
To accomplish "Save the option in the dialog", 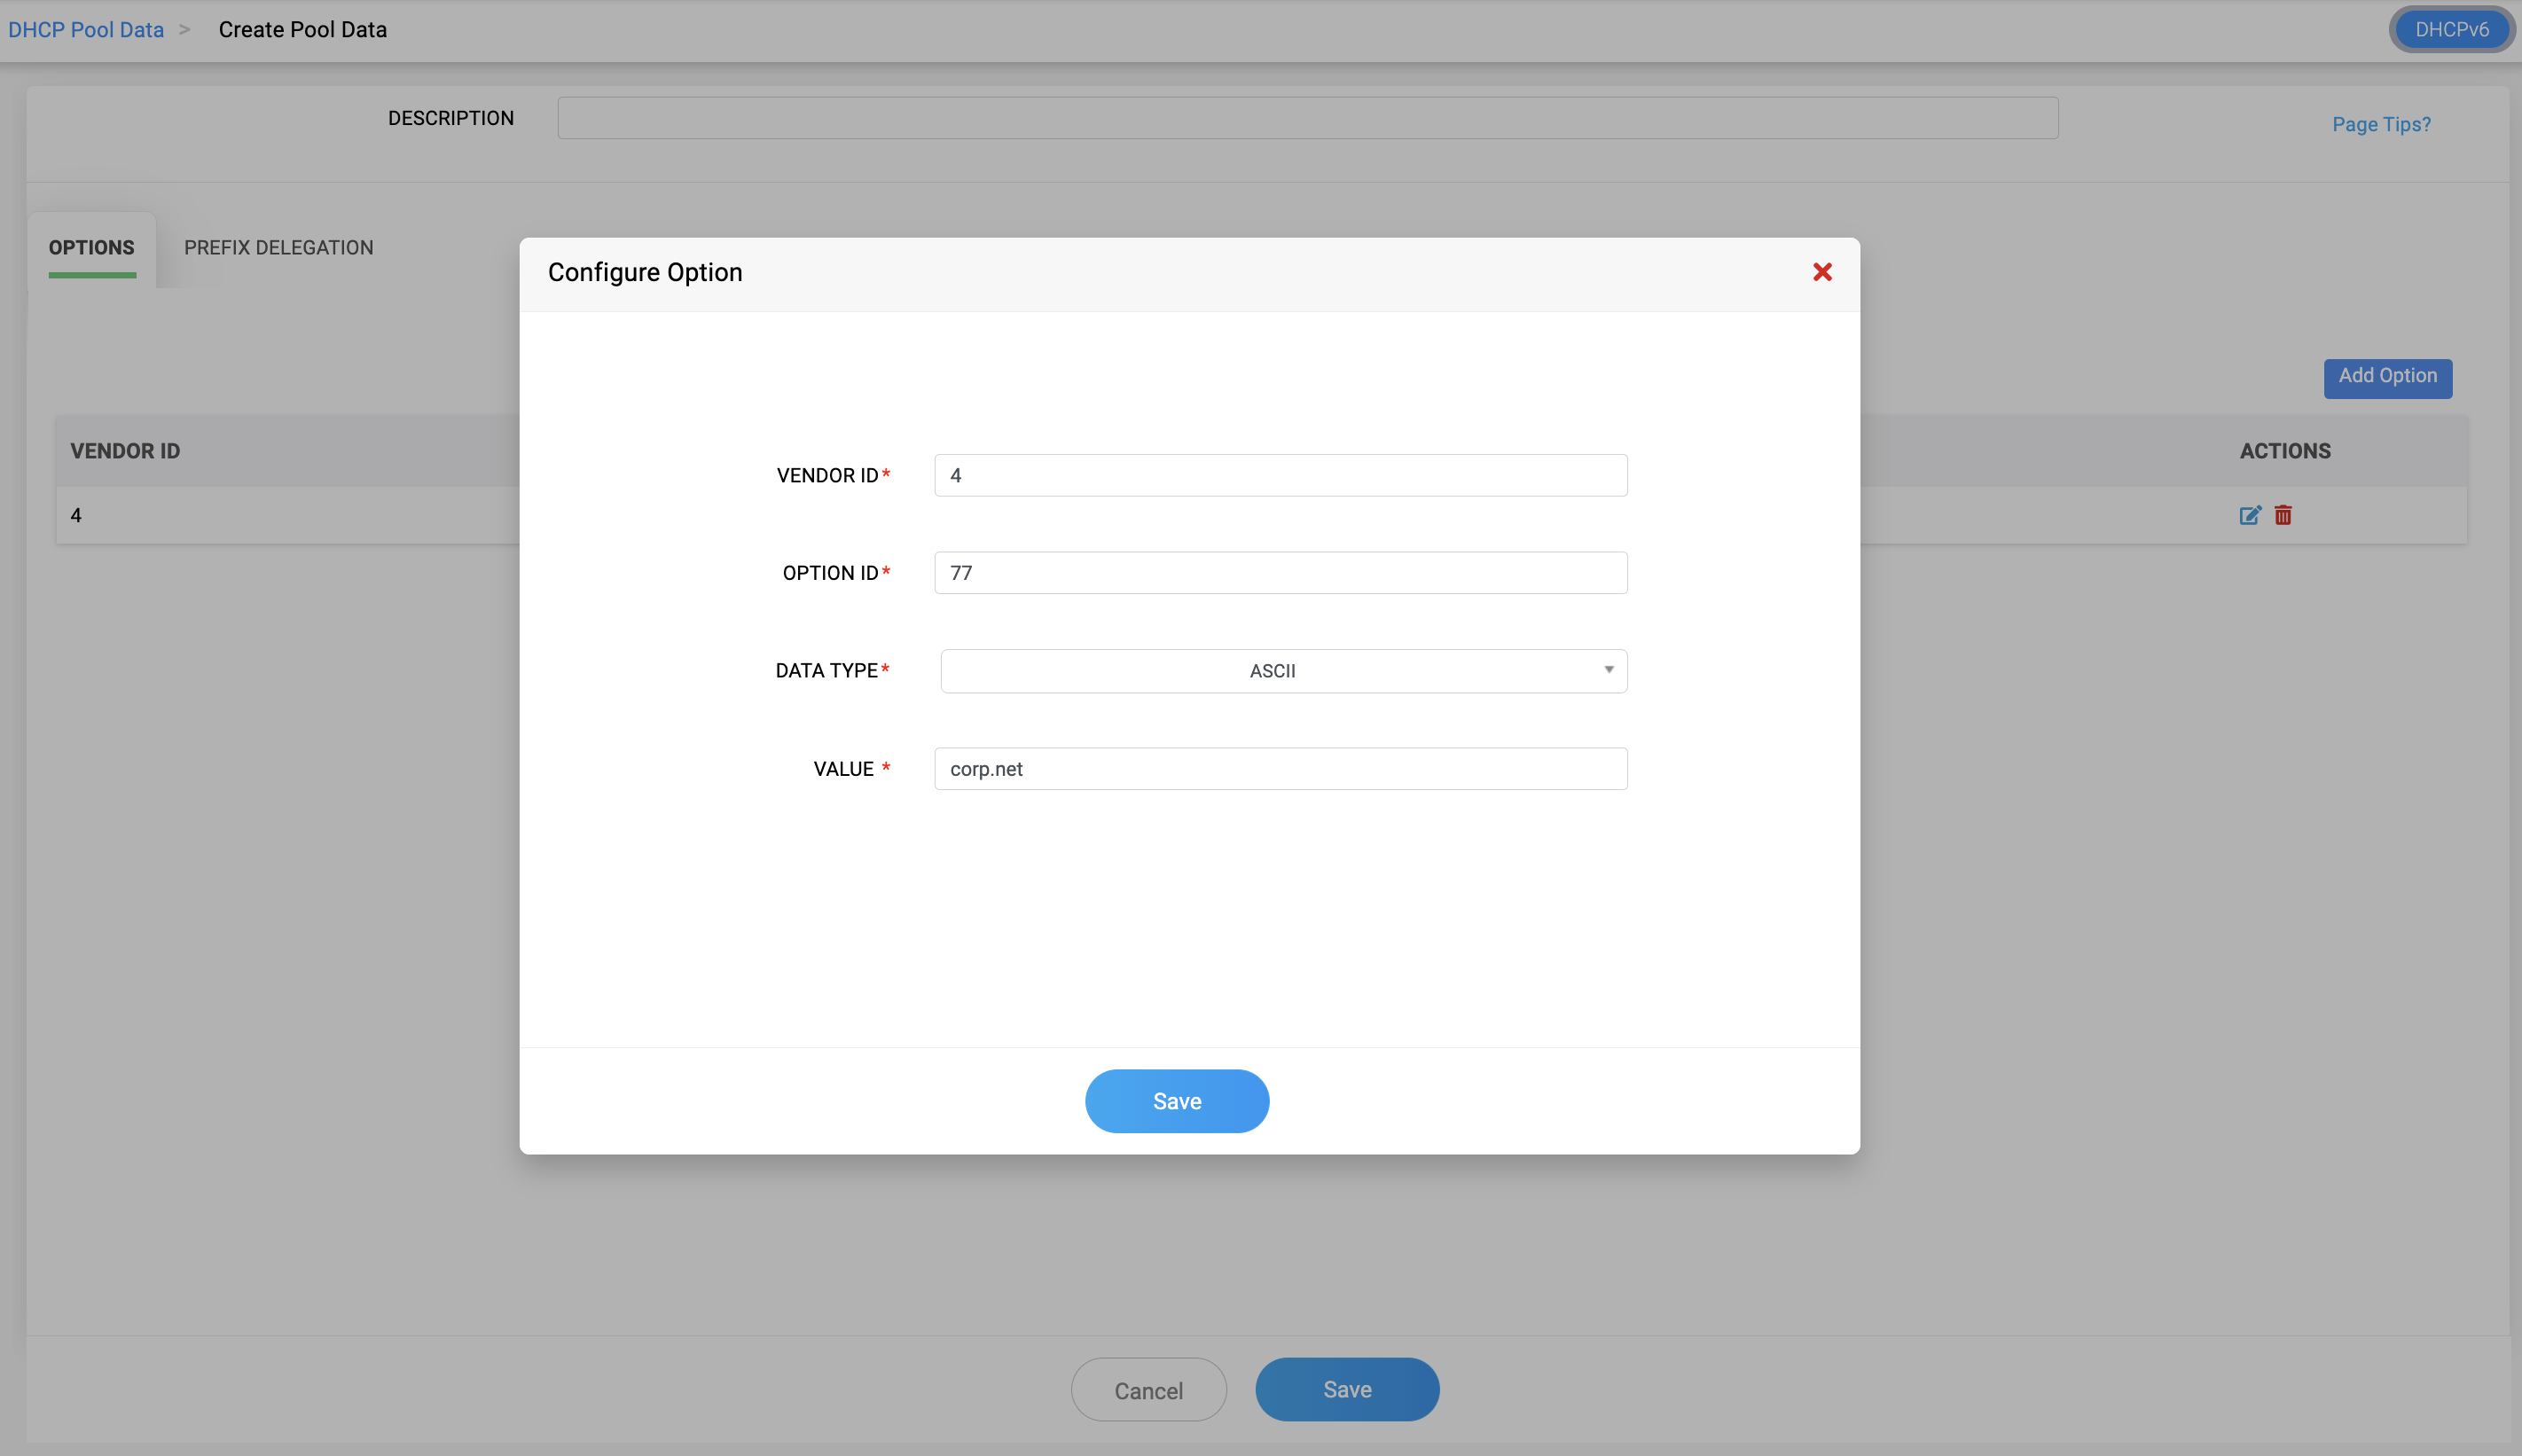I will point(1176,1101).
